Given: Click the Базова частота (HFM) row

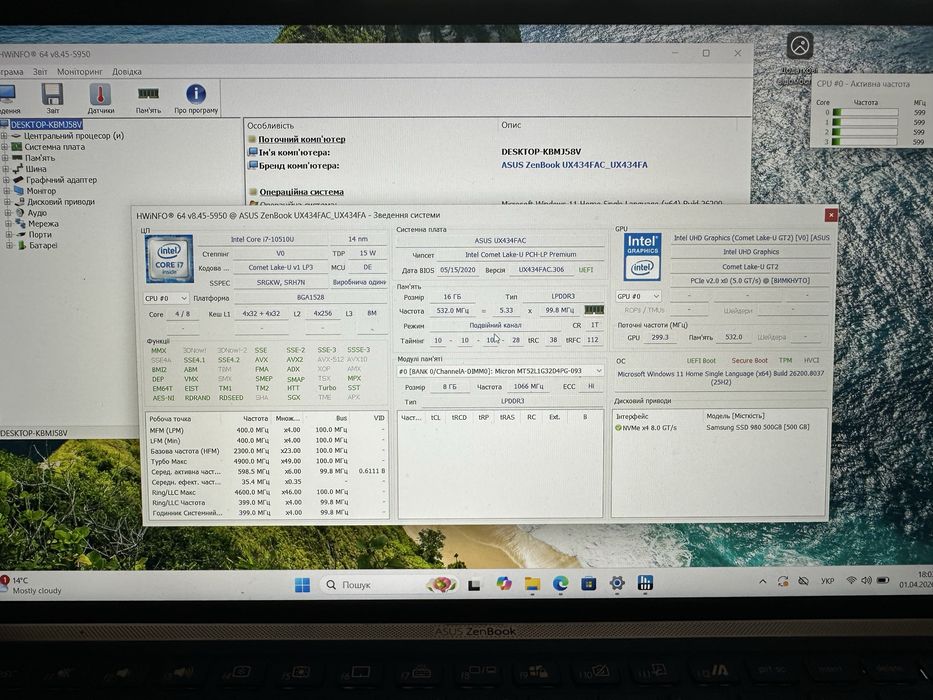Looking at the screenshot, I should pos(267,451).
